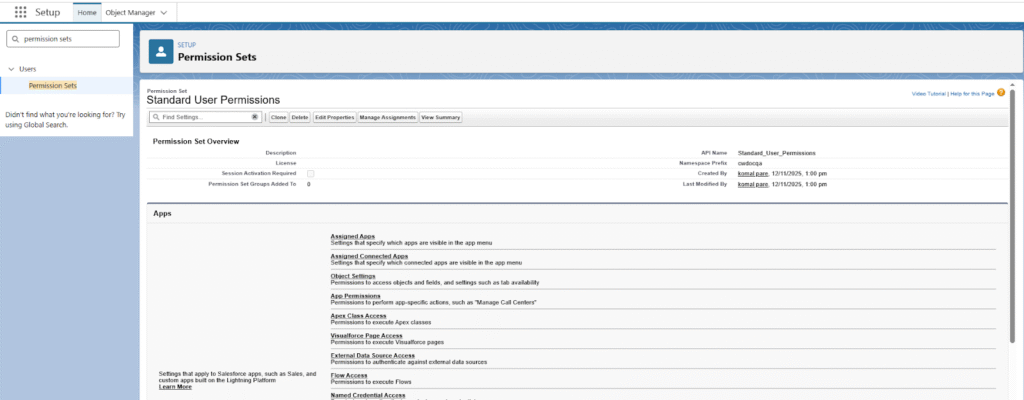Open Manage Assignments
This screenshot has height=400, width=1024.
[x=387, y=117]
